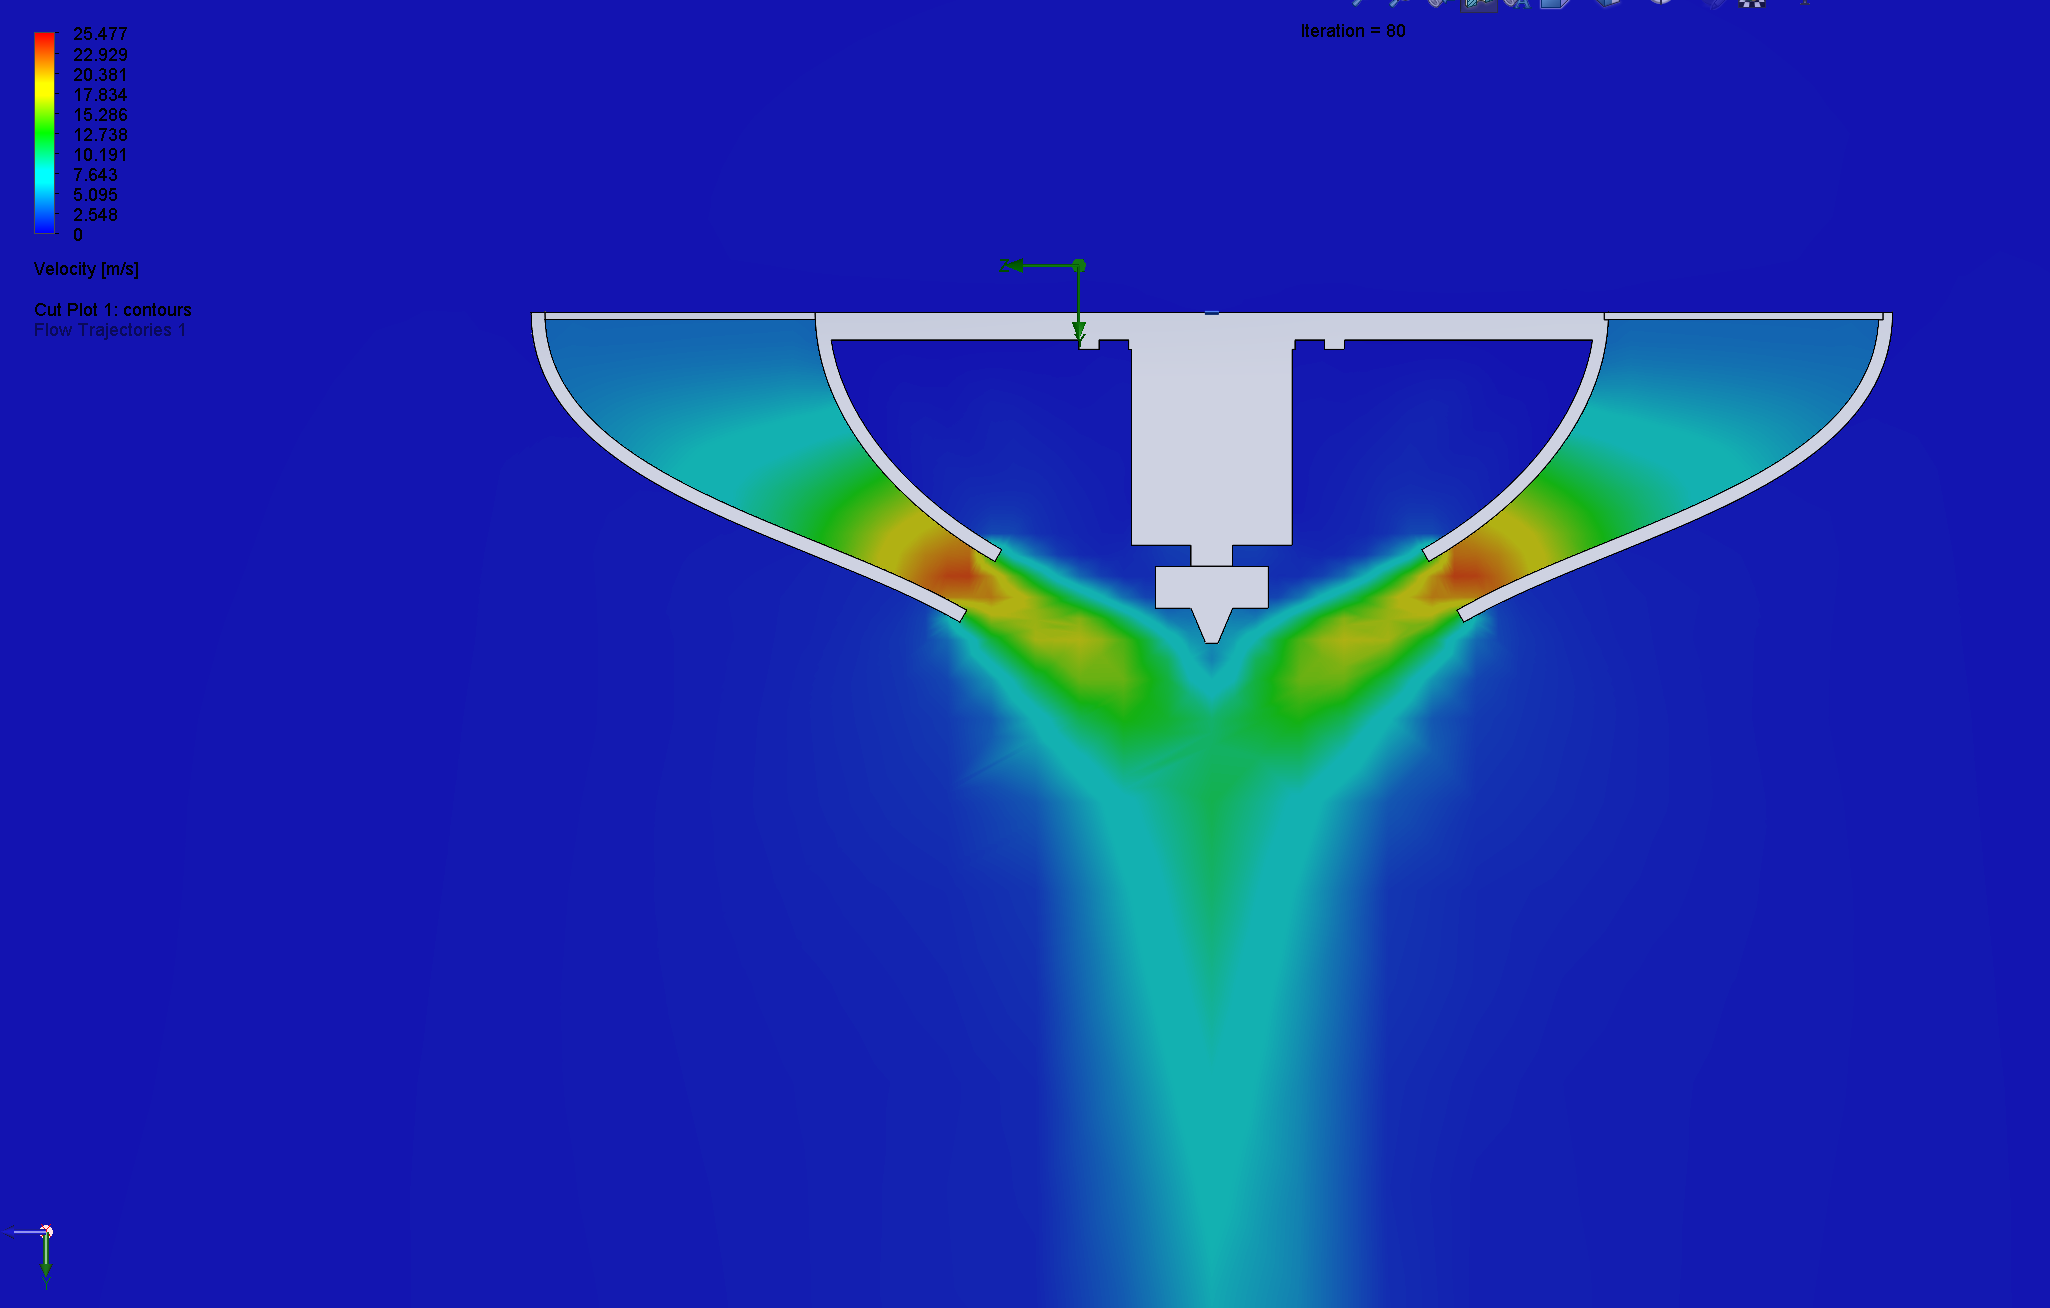2050x1308 pixels.
Task: Click the highlighted Section View toolbar icon
Action: click(1478, 4)
